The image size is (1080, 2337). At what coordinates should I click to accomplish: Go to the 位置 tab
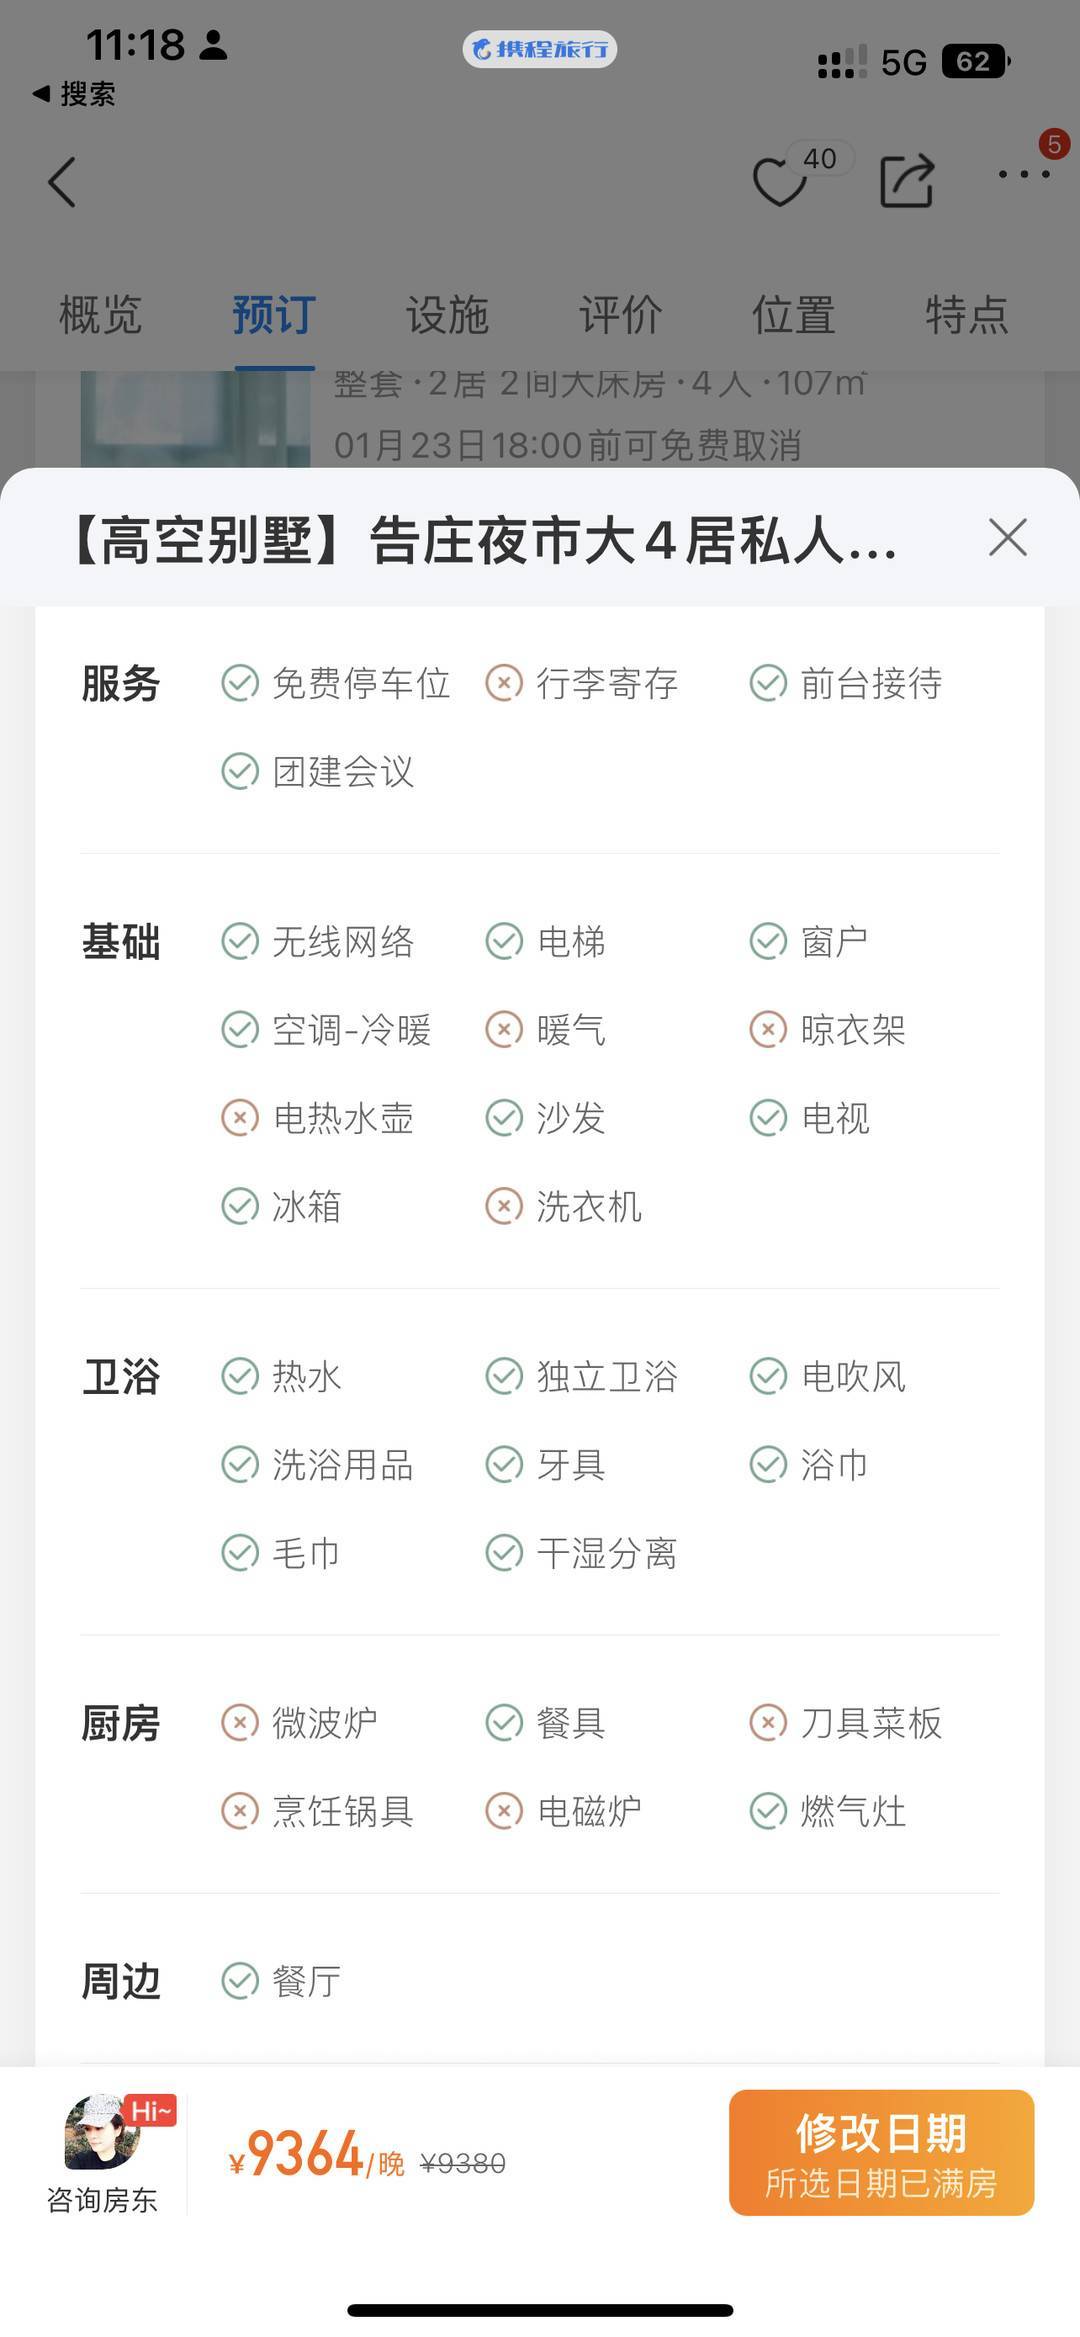793,315
